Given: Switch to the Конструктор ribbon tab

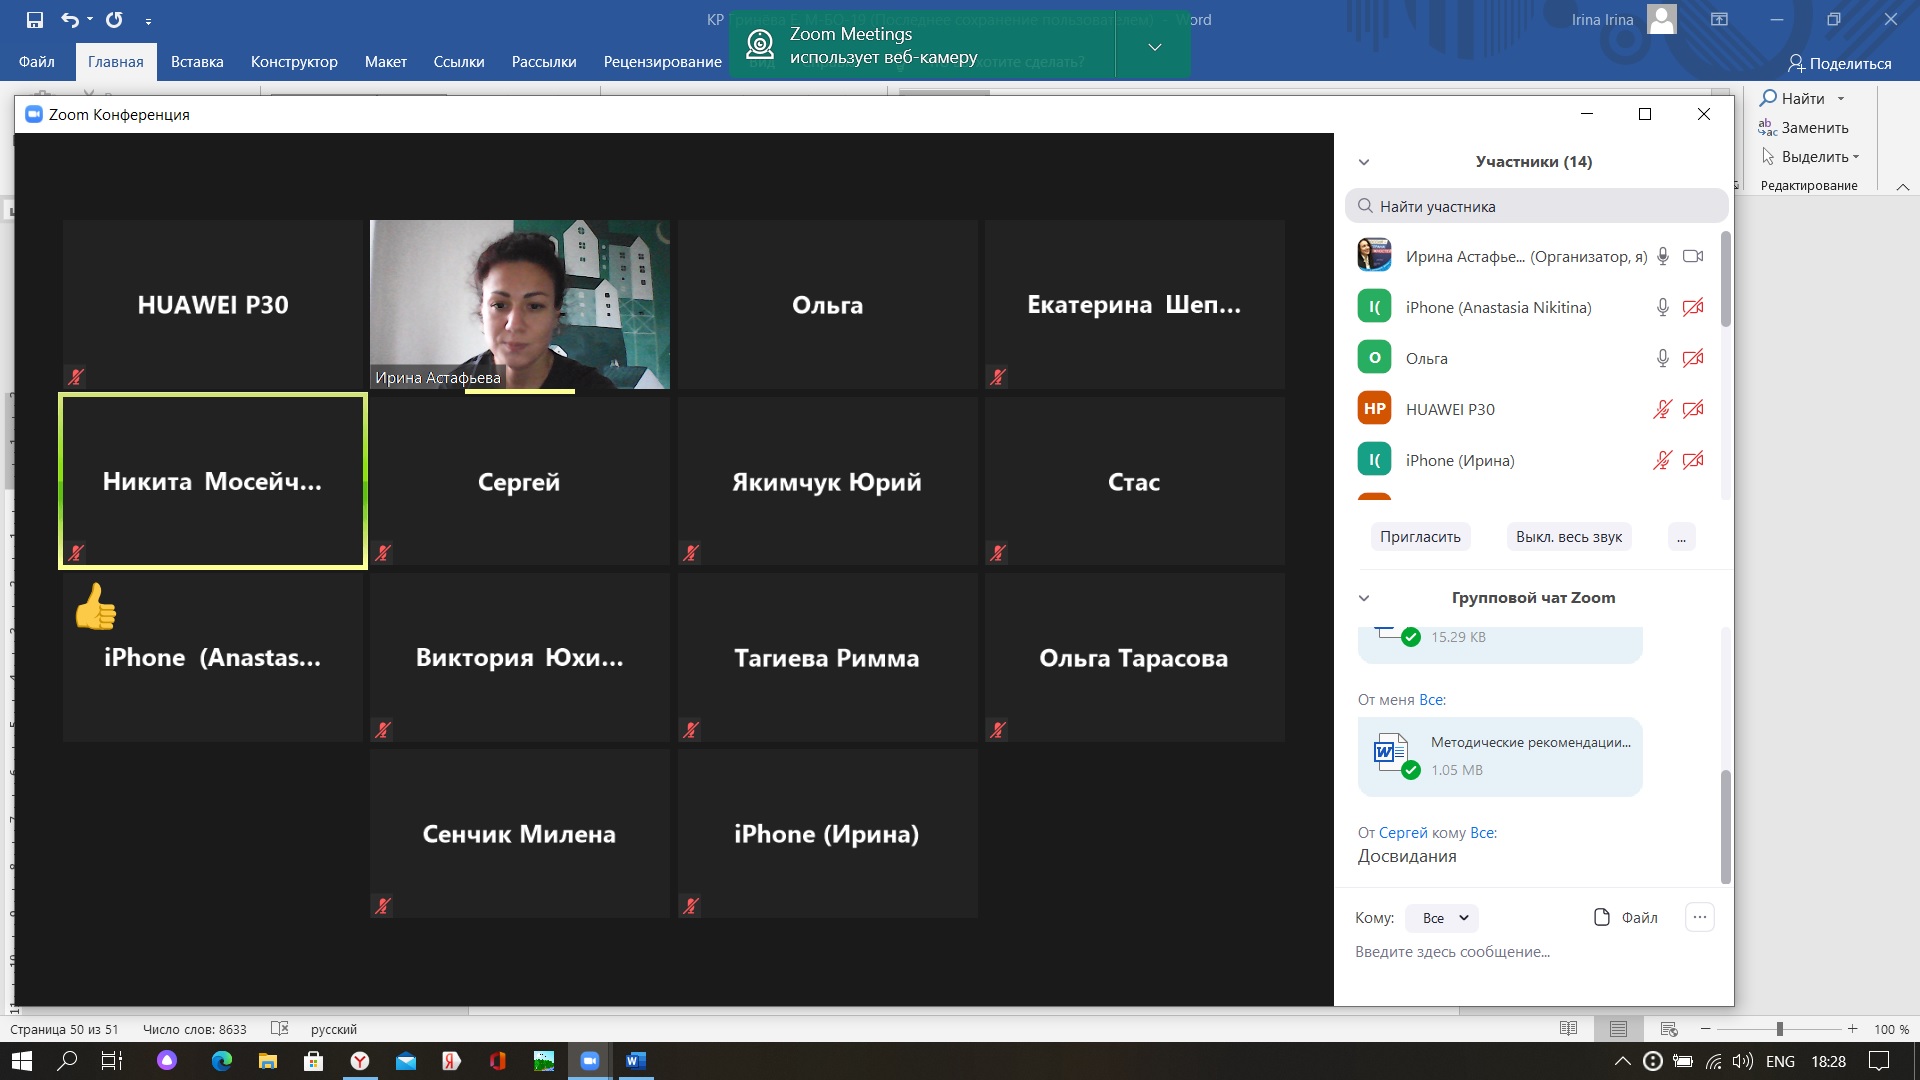Looking at the screenshot, I should [x=294, y=61].
